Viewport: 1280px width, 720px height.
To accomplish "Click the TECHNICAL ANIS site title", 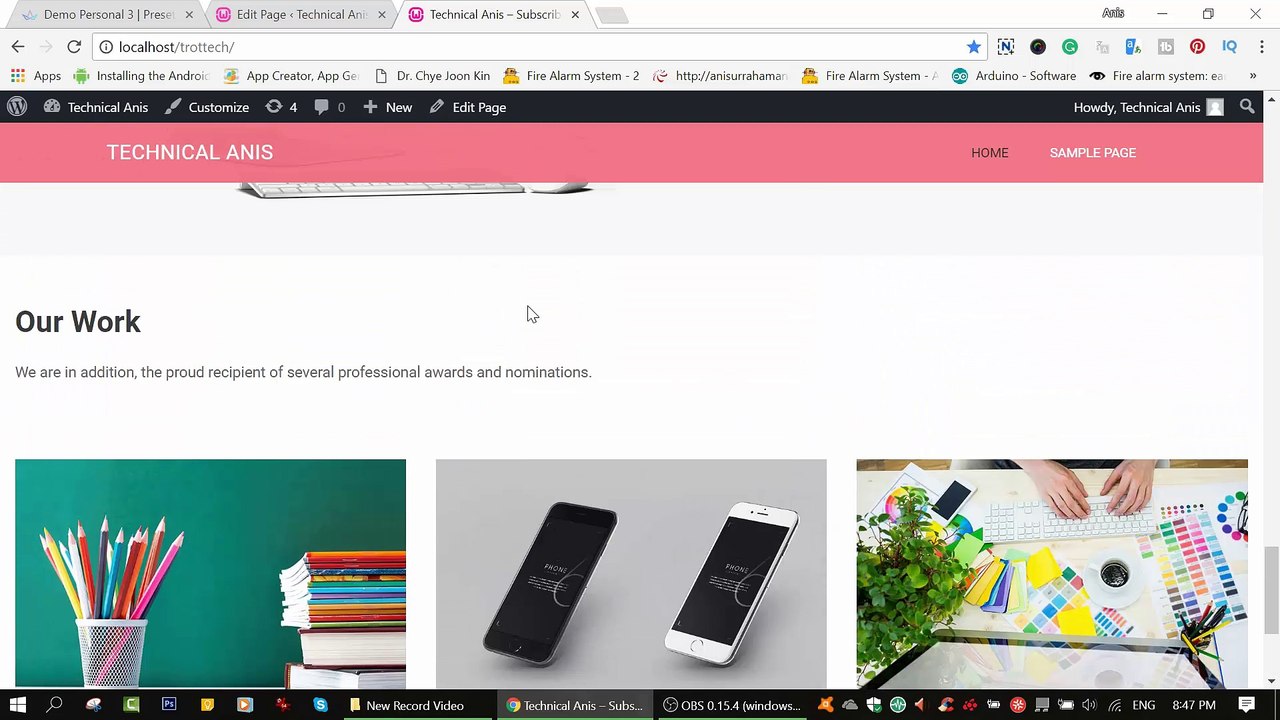I will tap(190, 152).
